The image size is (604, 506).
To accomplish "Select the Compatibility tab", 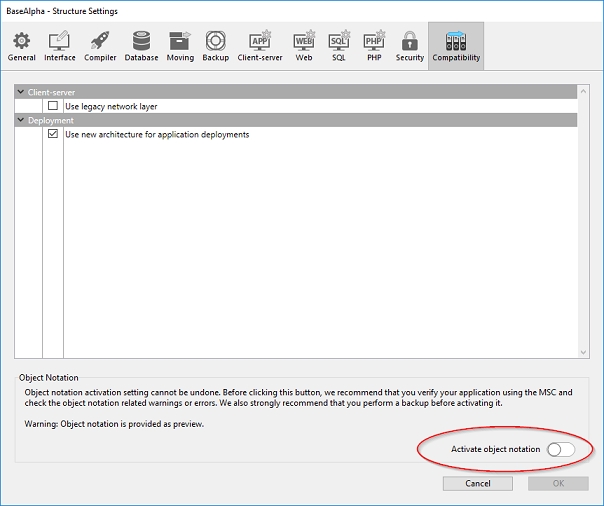I will 456,45.
